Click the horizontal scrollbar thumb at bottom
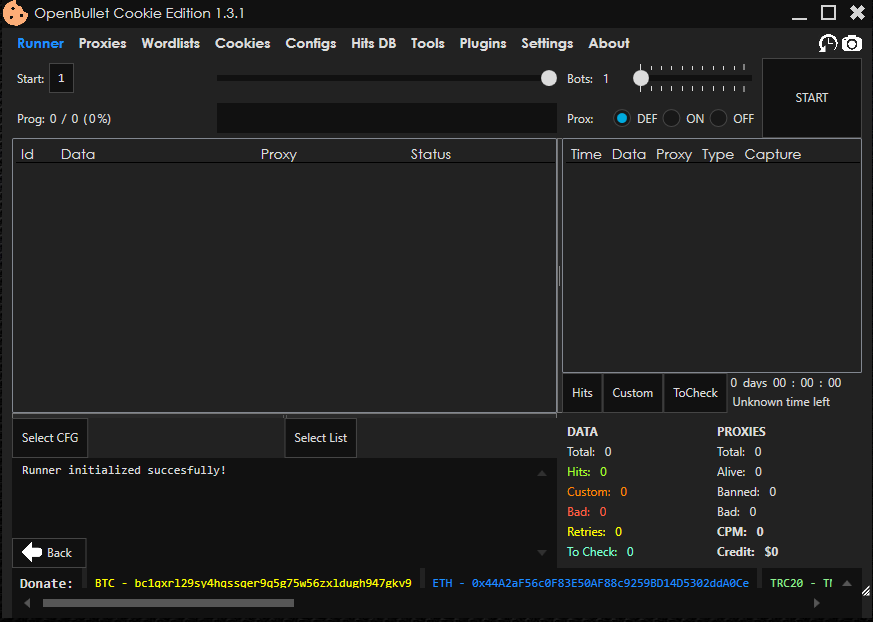Image resolution: width=873 pixels, height=622 pixels. tap(168, 603)
